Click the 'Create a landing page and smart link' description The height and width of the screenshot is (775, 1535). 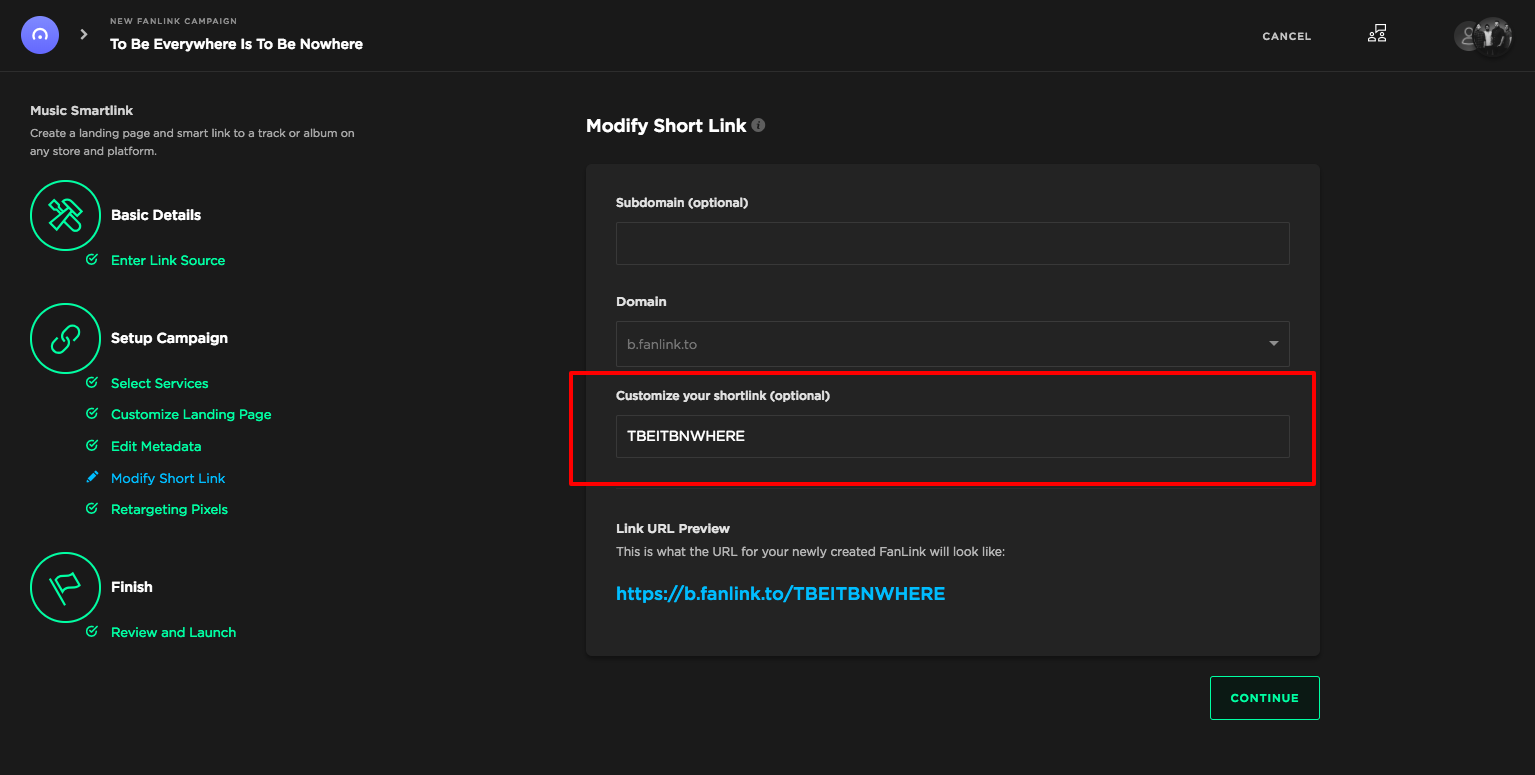192,142
